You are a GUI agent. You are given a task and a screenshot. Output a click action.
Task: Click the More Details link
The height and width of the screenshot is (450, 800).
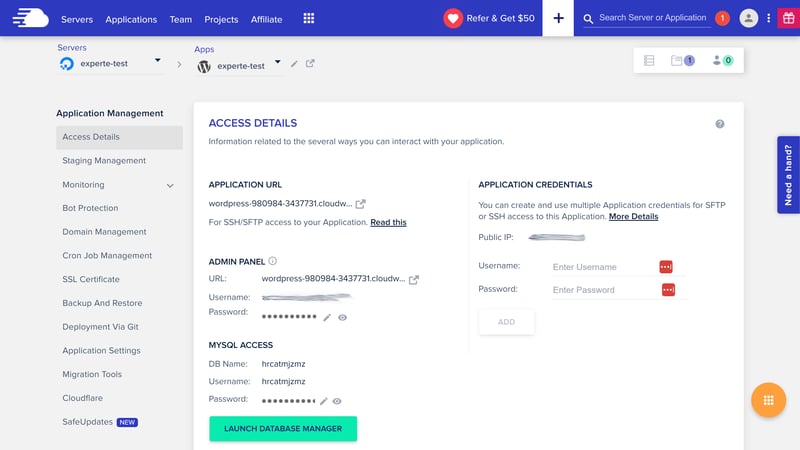pos(633,217)
